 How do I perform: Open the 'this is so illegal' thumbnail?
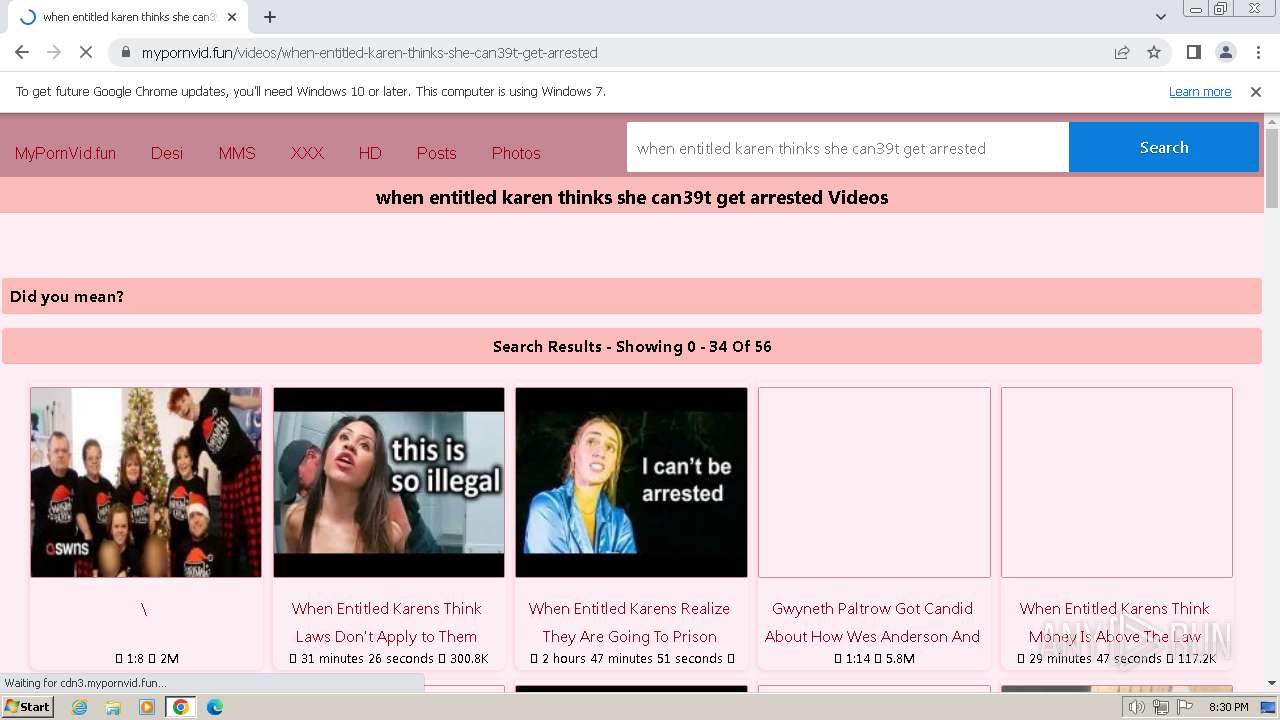[x=389, y=482]
